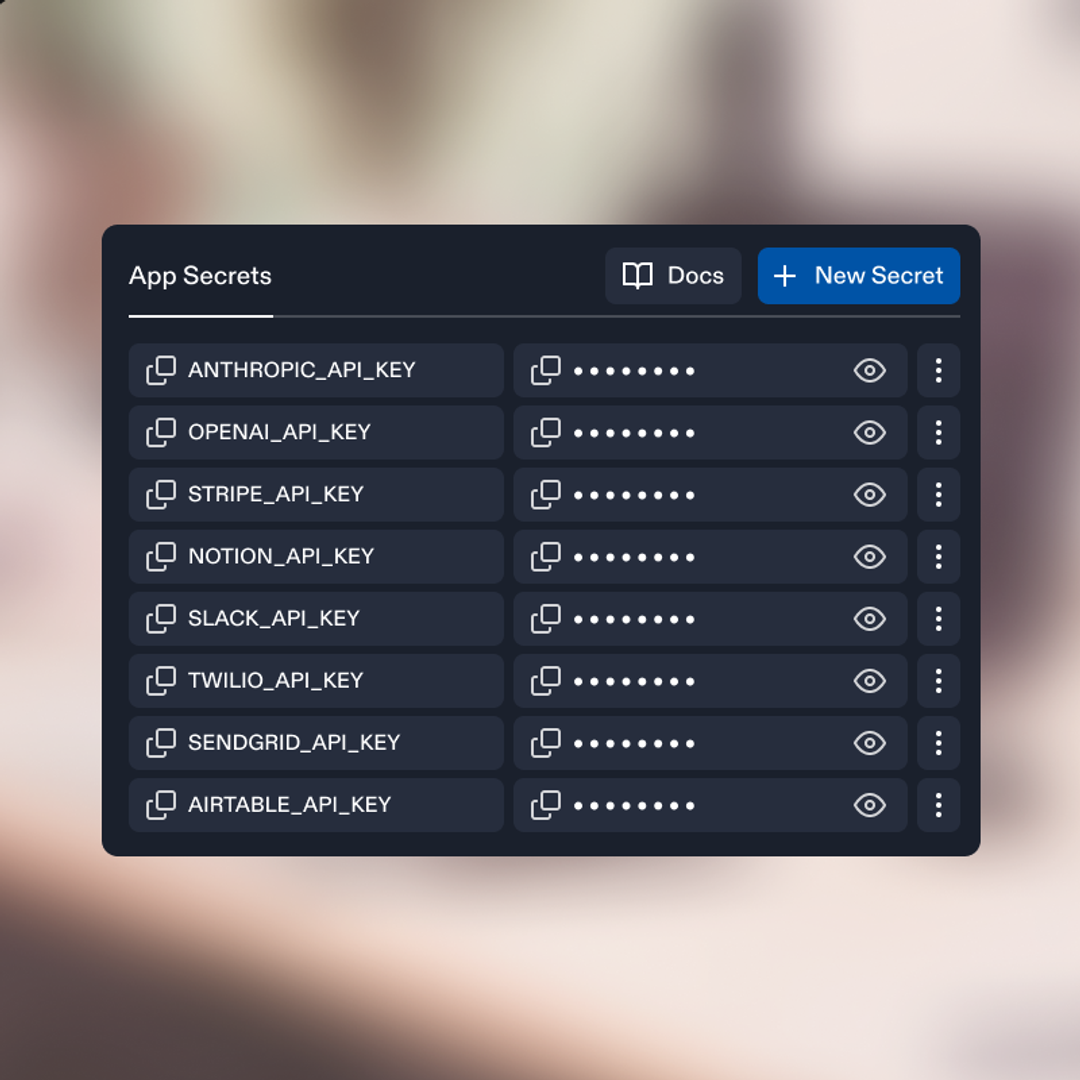Show the STRIPE_API_KEY secret value
Screen dimensions: 1080x1080
(x=869, y=494)
